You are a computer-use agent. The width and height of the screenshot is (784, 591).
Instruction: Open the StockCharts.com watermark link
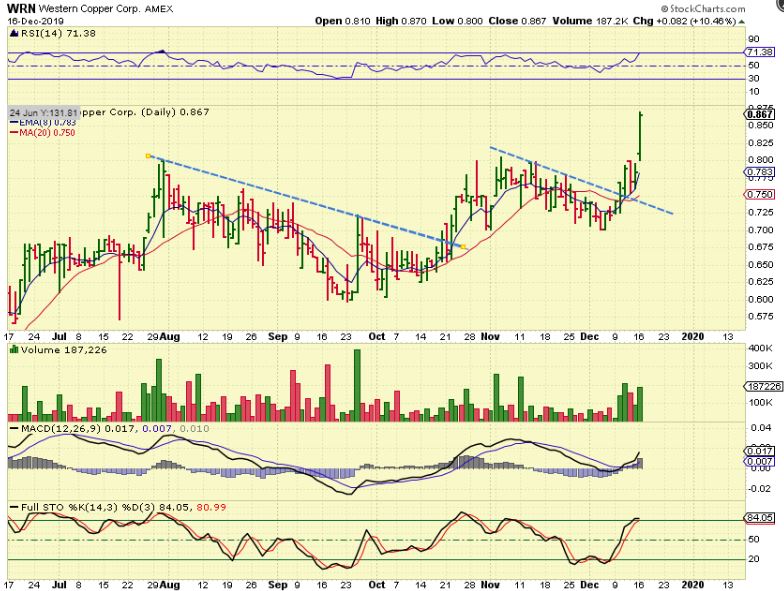tap(703, 8)
